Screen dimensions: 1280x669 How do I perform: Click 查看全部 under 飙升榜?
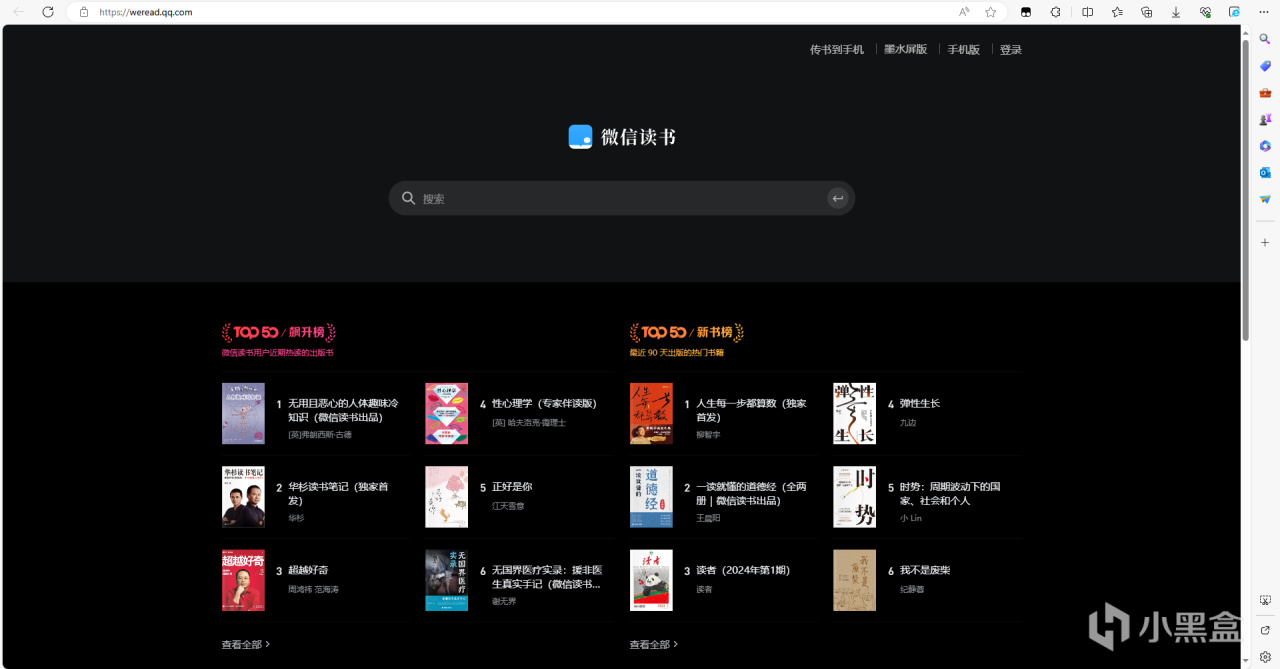pyautogui.click(x=246, y=645)
